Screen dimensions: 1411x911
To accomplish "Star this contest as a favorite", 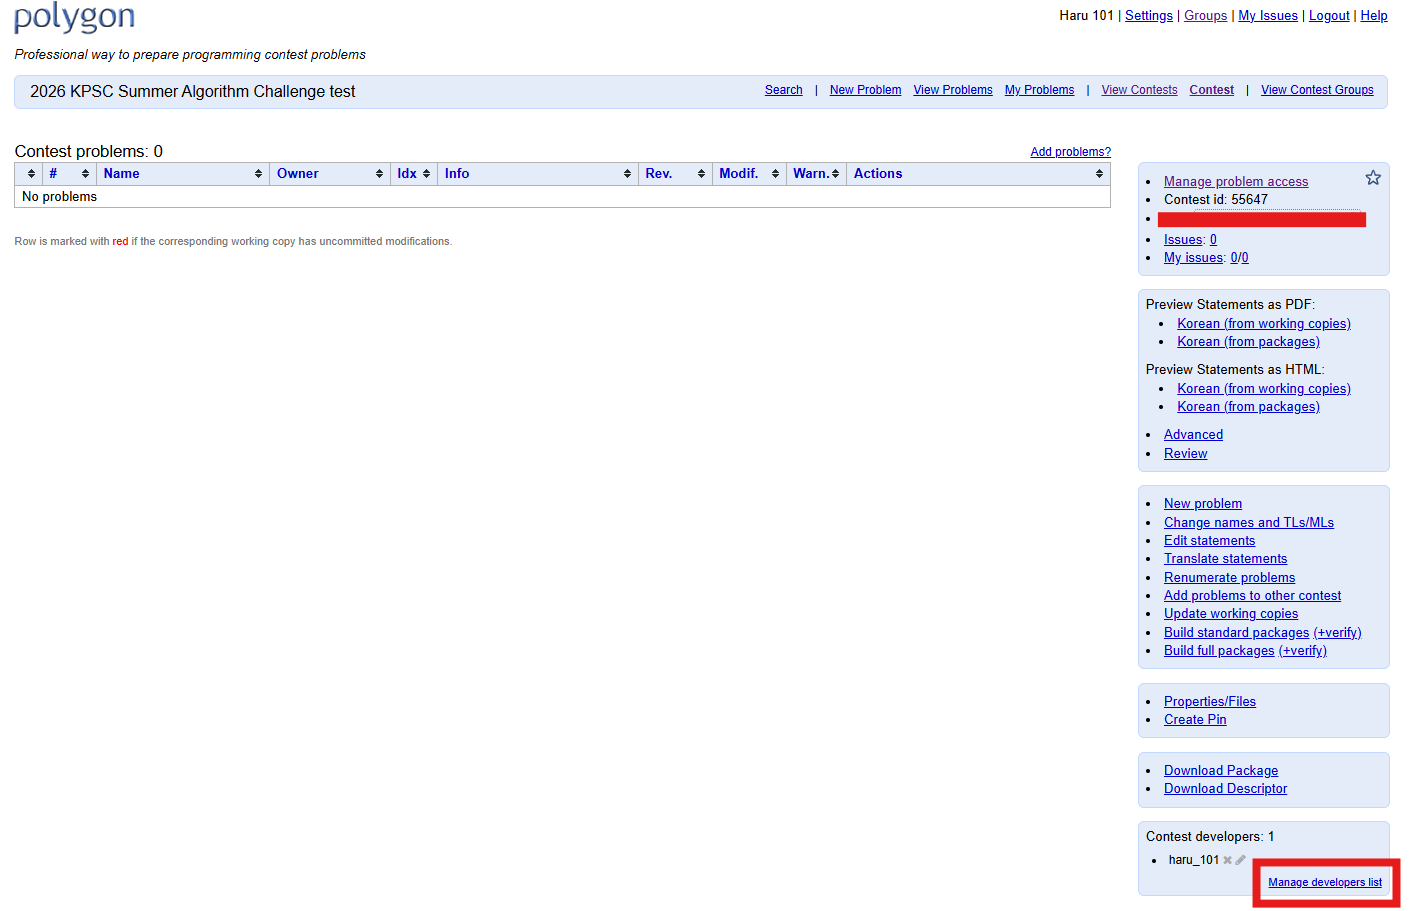I will pos(1373,178).
